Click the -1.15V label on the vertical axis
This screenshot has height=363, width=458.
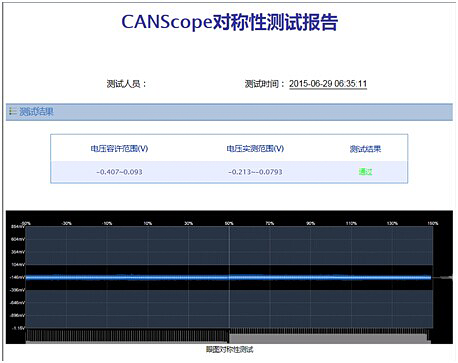[18, 328]
